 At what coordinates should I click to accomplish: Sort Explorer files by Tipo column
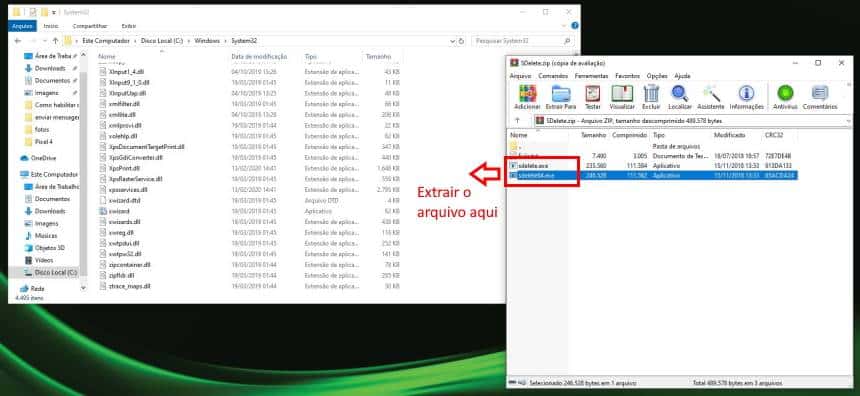pyautogui.click(x=310, y=56)
